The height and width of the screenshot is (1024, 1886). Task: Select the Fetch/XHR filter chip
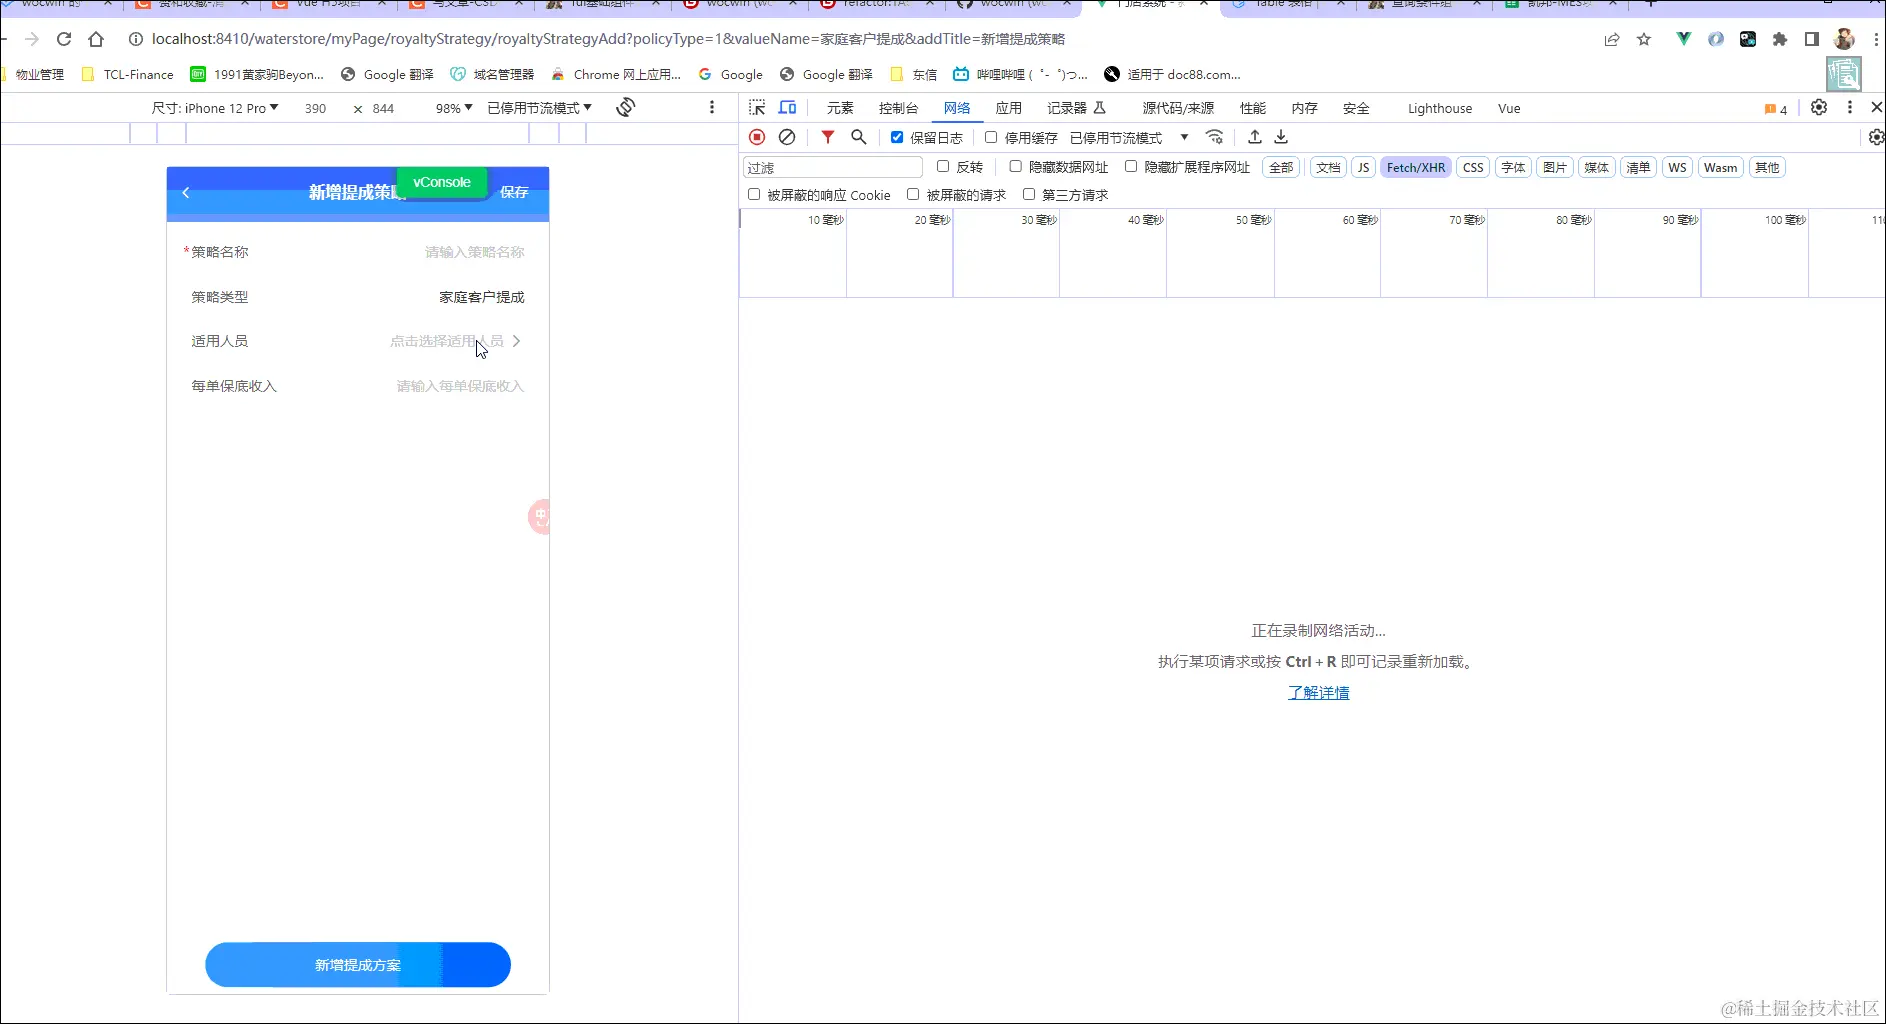1416,167
